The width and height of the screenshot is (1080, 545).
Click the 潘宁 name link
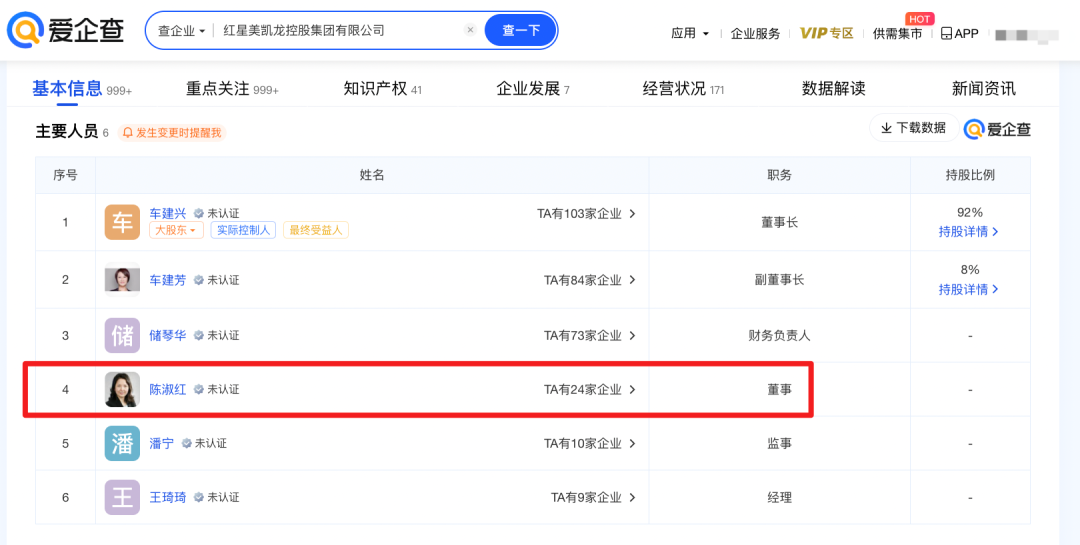[162, 443]
